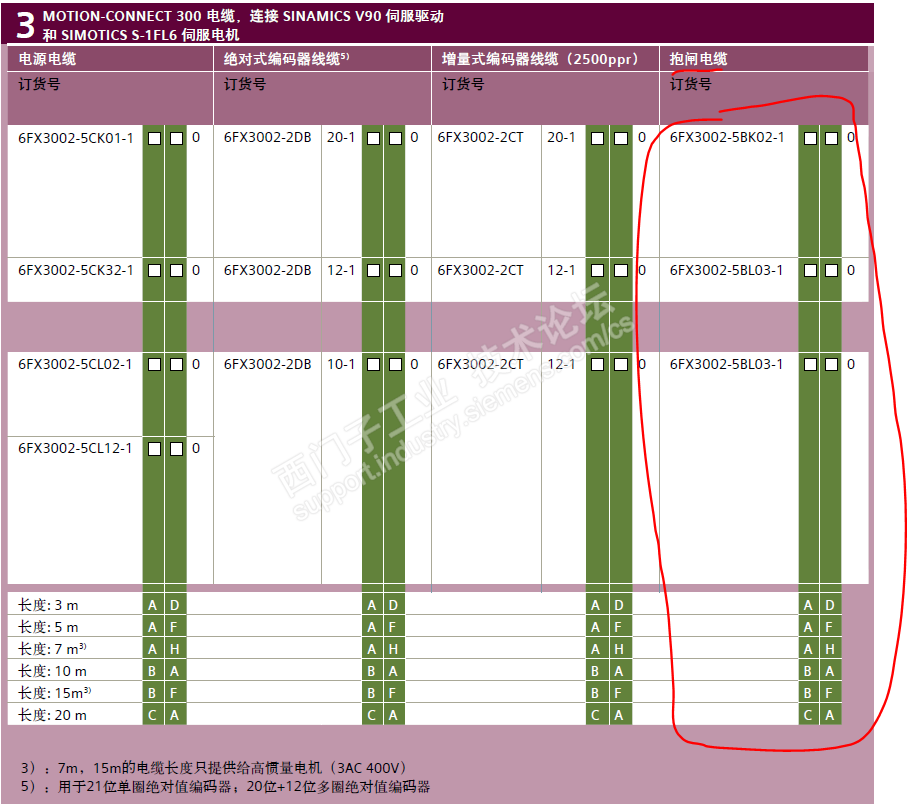This screenshot has height=804, width=907.
Task: Click the "长度: 20 m" row label
Action: (52, 716)
